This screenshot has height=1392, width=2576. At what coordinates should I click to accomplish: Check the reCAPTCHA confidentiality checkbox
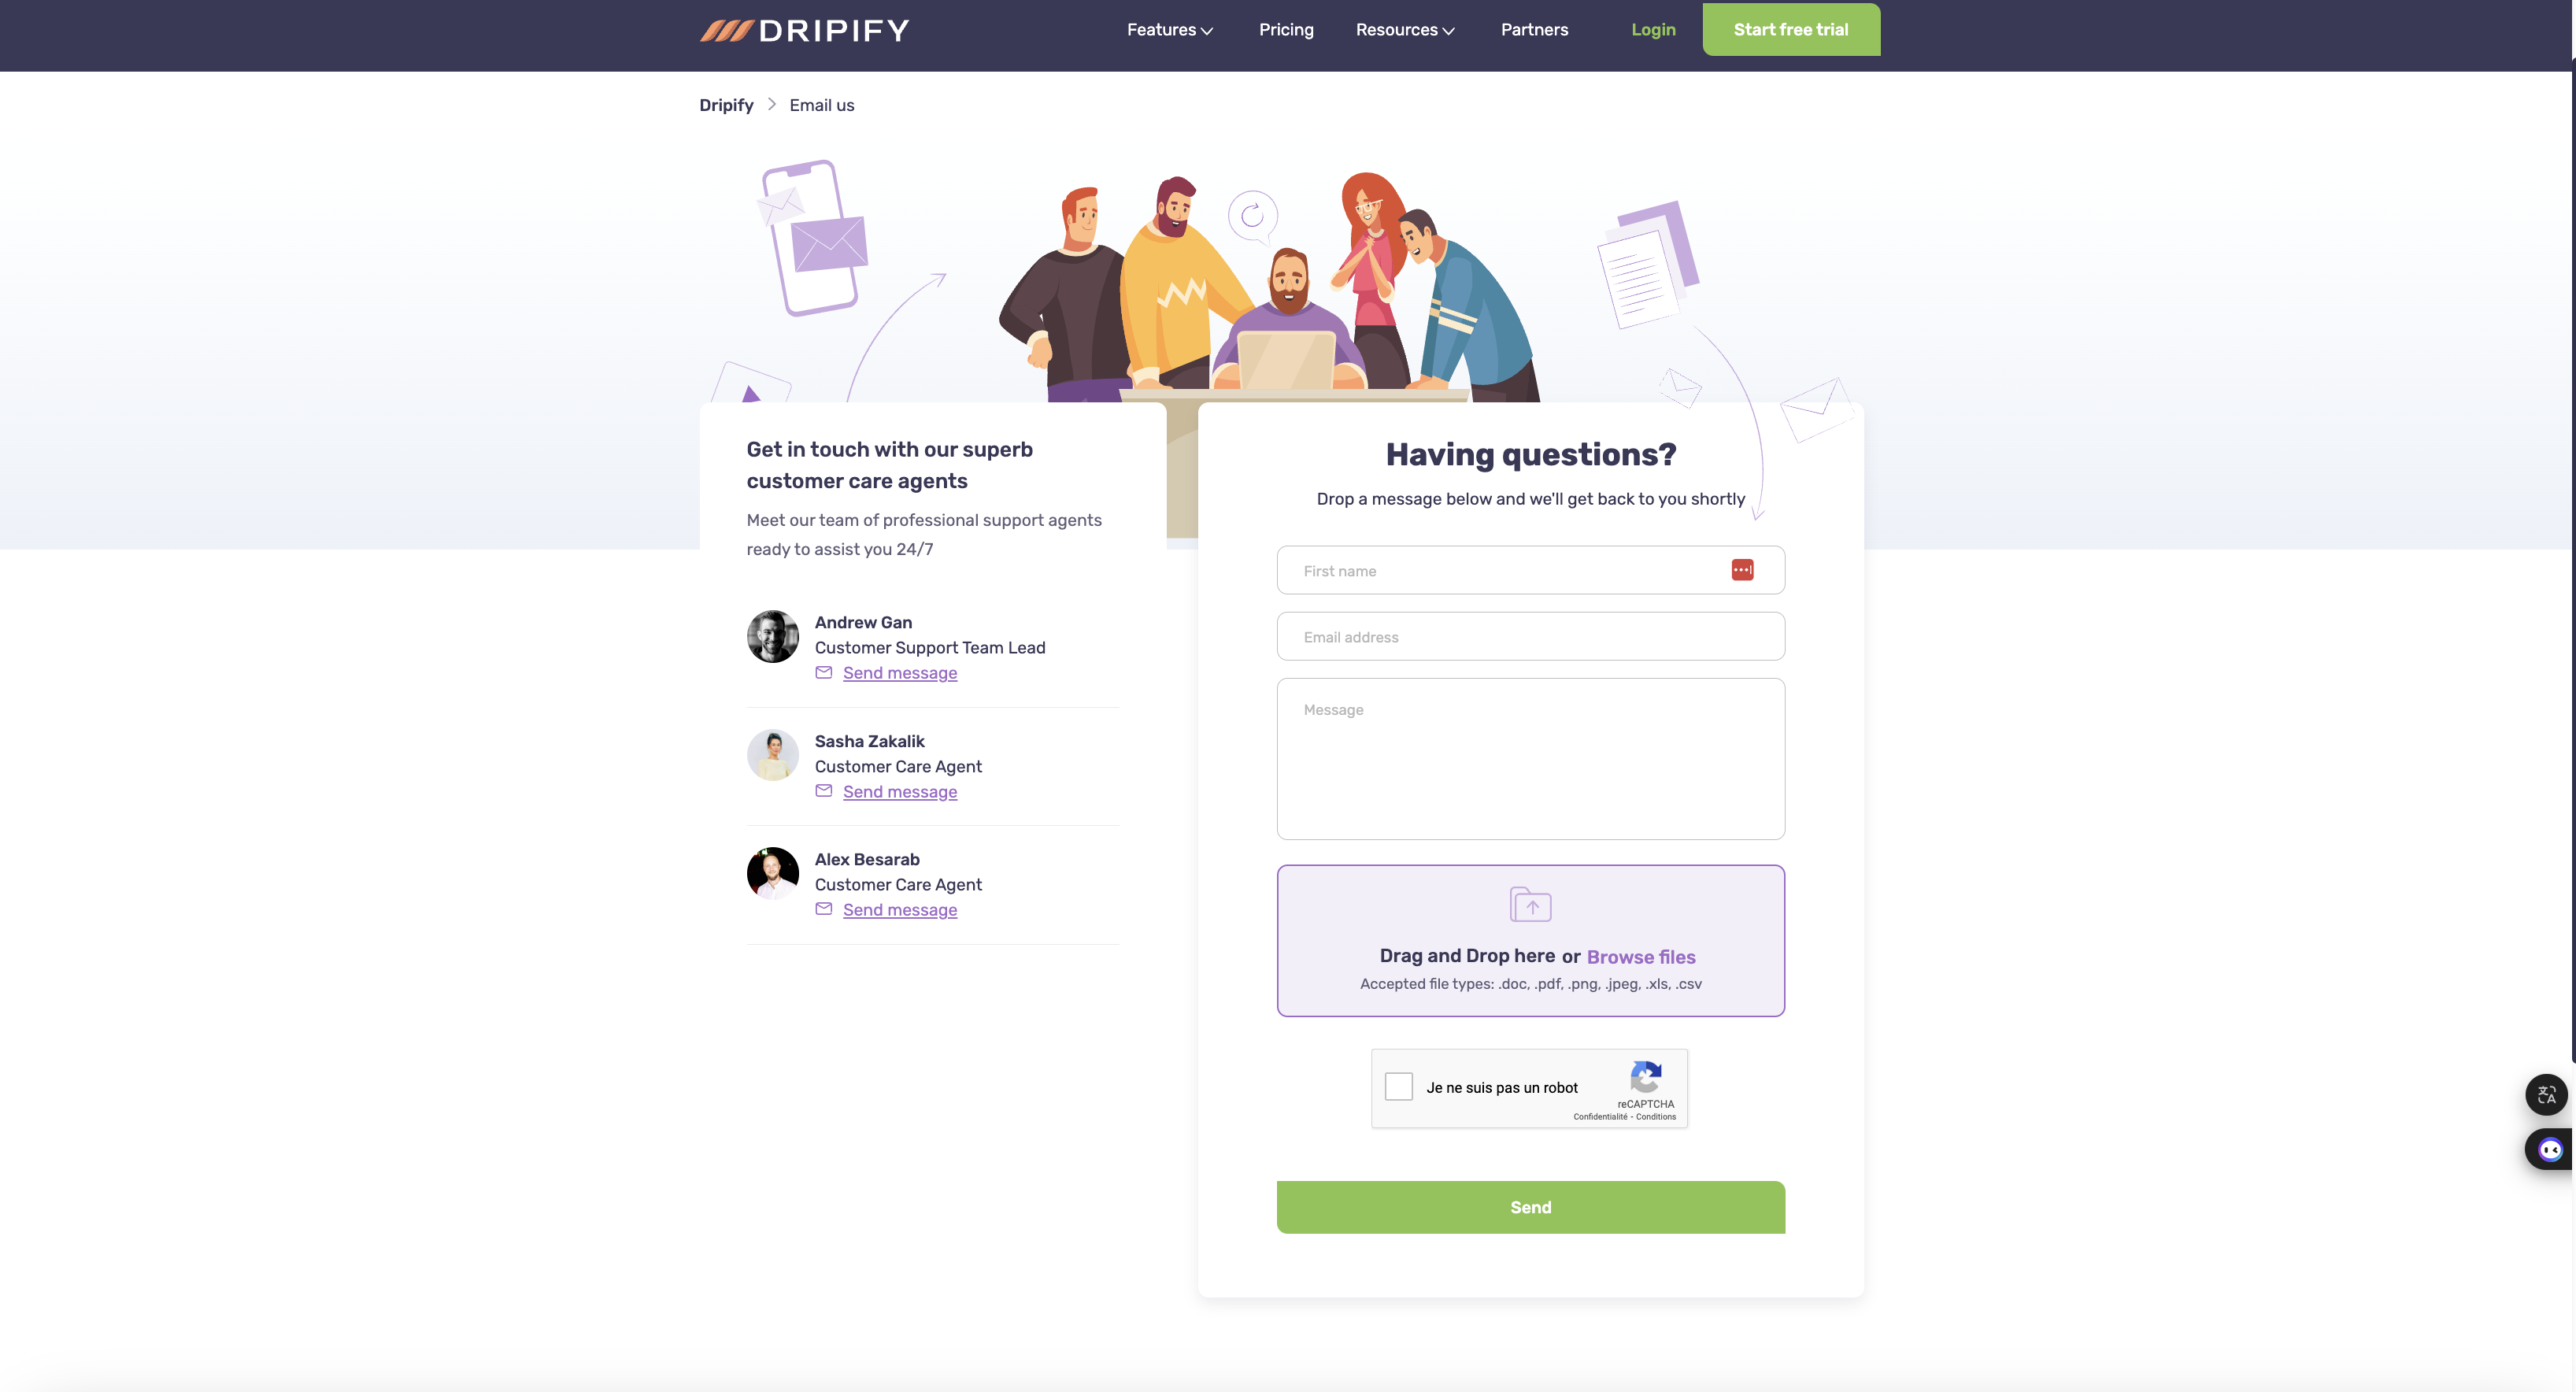pos(1398,1085)
